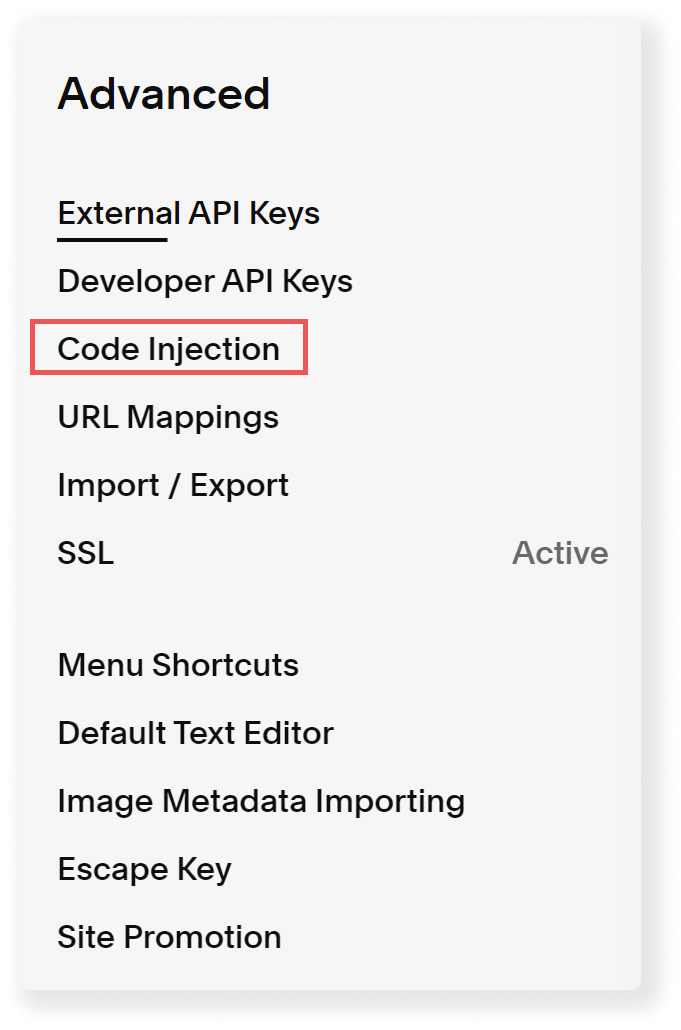The image size is (681, 1030).
Task: Click the word Keys in Developer API Keys
Action: 317,281
